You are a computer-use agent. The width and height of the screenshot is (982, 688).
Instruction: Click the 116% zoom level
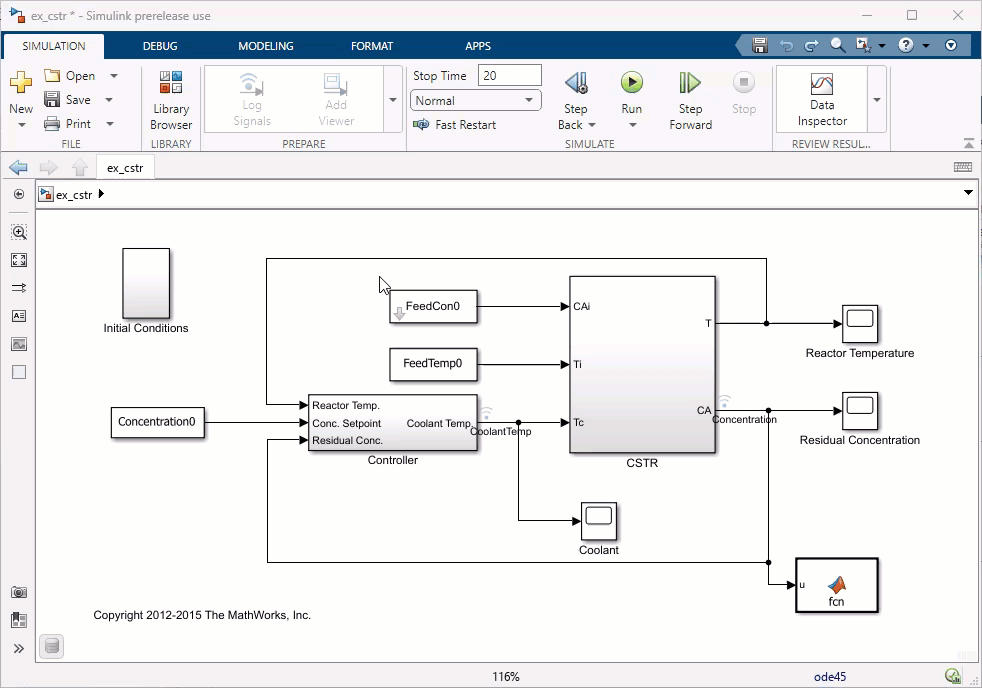505,677
